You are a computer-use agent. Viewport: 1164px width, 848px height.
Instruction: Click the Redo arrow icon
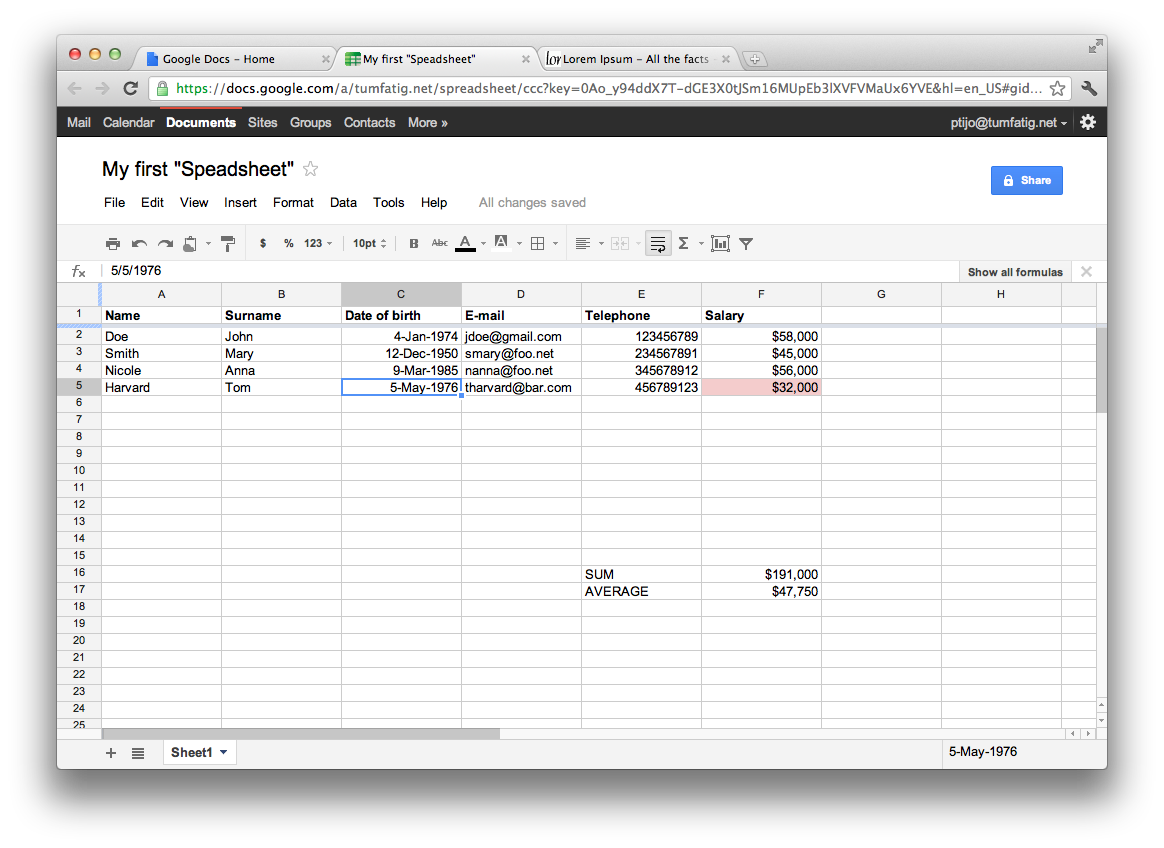pos(166,244)
